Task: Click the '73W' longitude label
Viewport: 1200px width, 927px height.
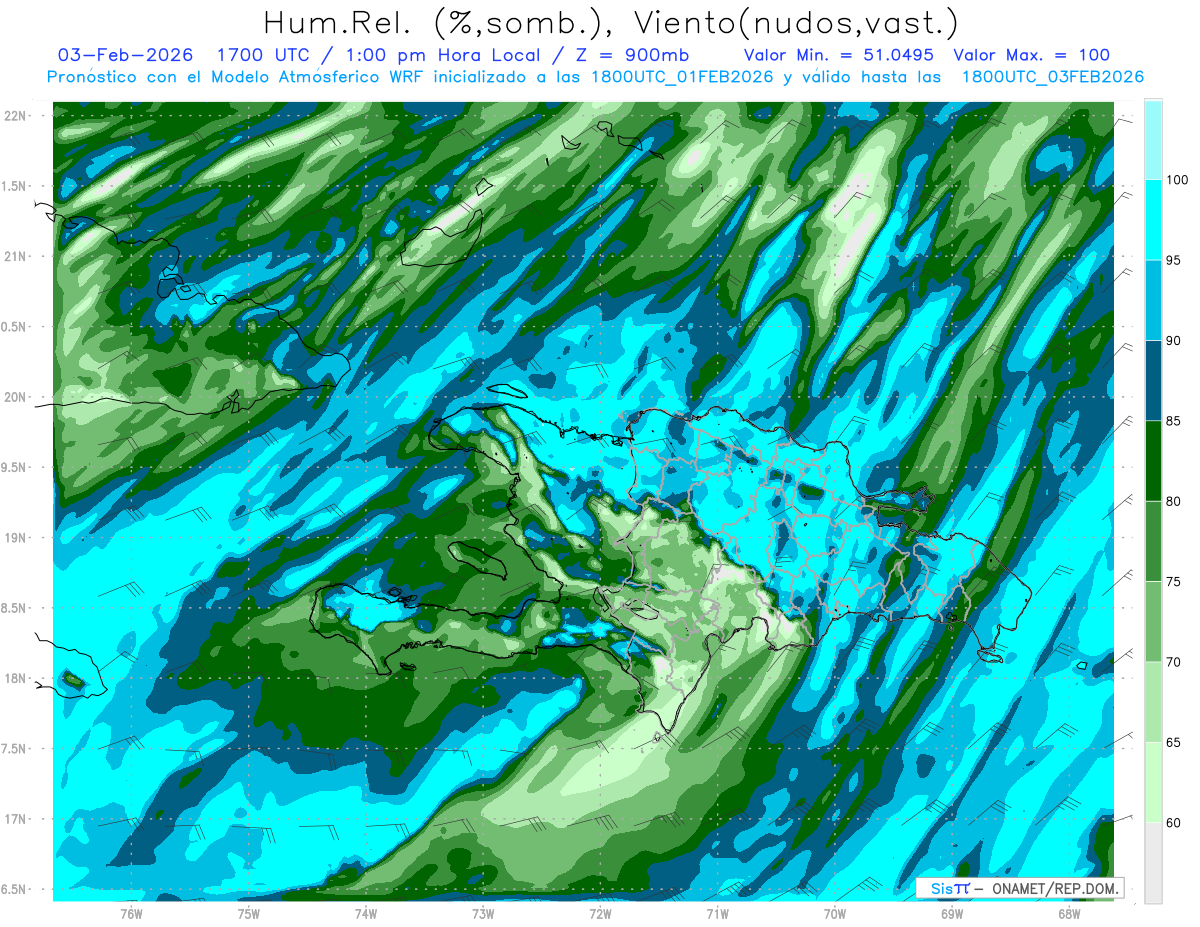Action: click(483, 913)
